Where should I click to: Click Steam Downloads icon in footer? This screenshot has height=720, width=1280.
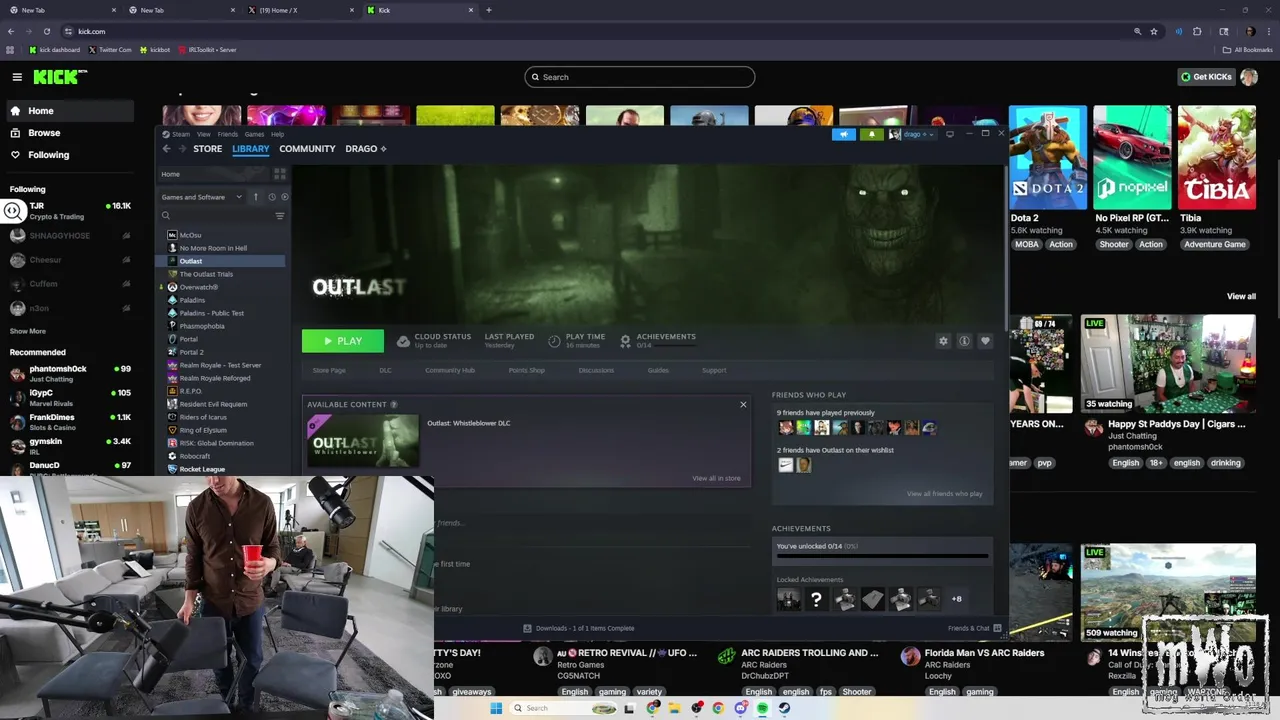click(x=528, y=628)
